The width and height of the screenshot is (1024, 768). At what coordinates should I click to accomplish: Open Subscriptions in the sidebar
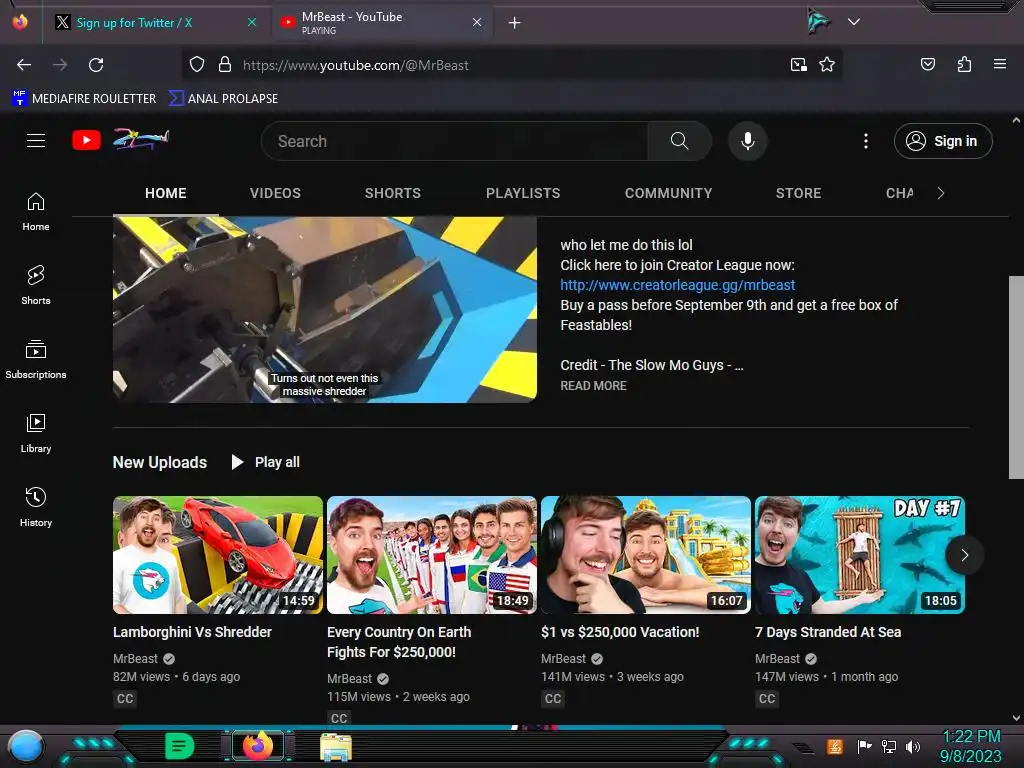click(36, 359)
